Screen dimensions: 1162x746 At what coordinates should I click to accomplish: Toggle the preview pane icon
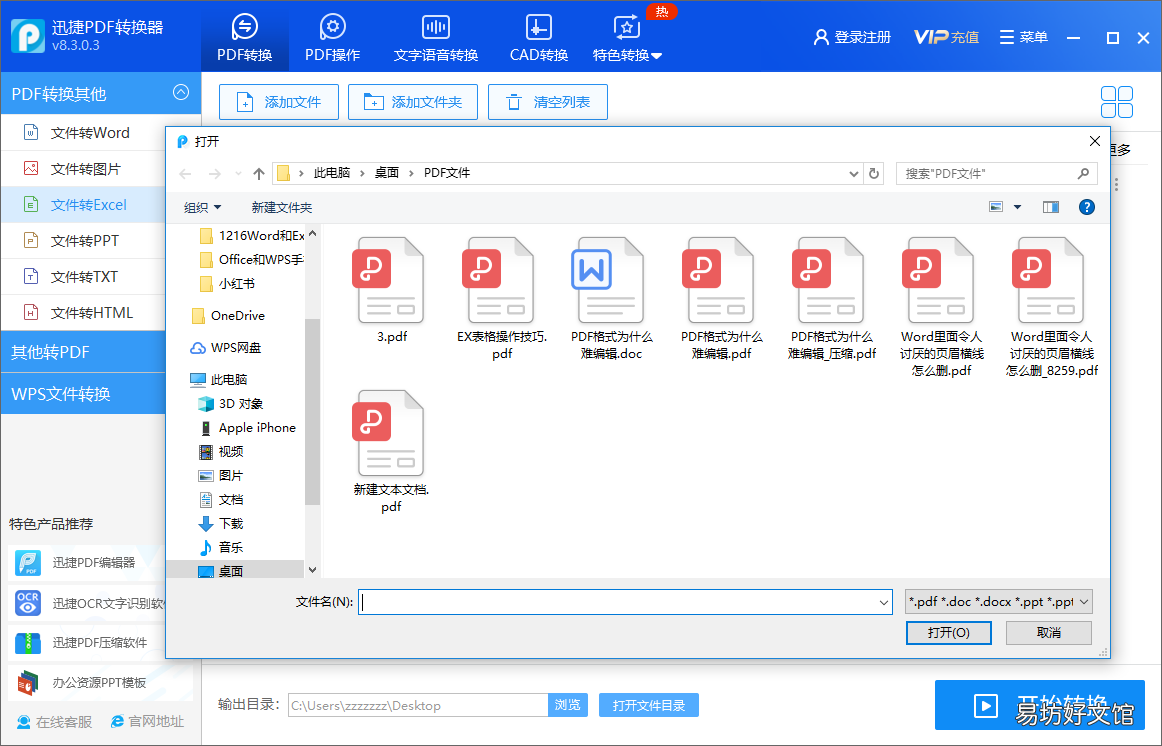(1050, 207)
